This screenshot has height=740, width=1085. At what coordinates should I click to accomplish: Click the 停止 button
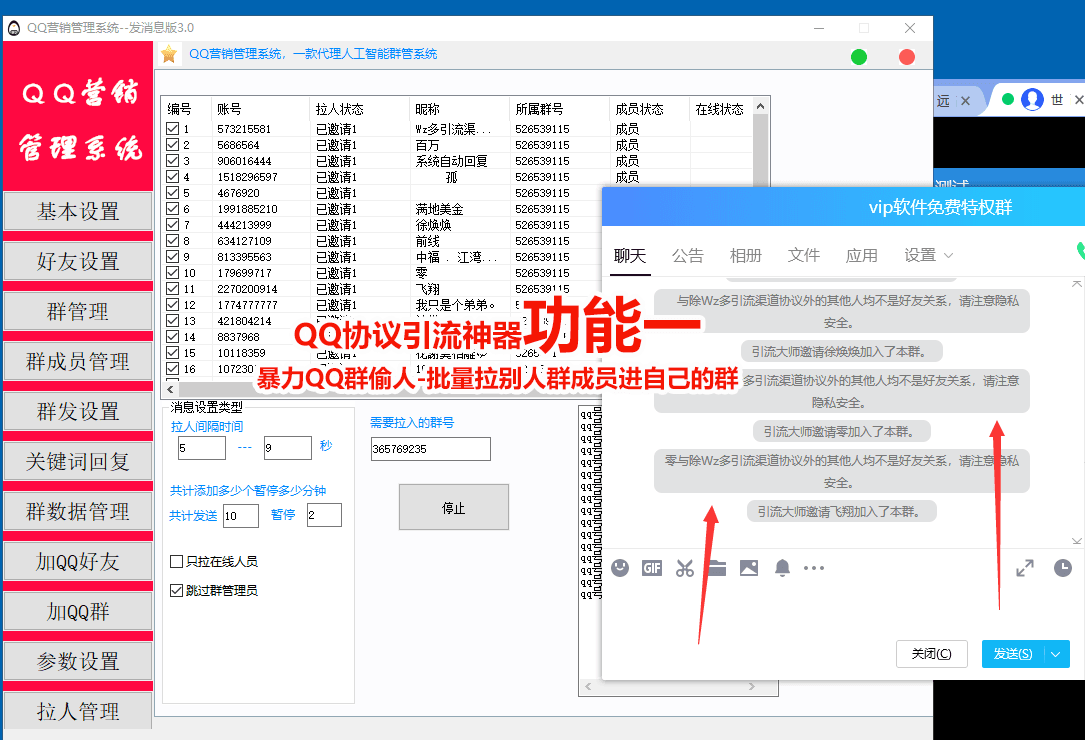[454, 507]
